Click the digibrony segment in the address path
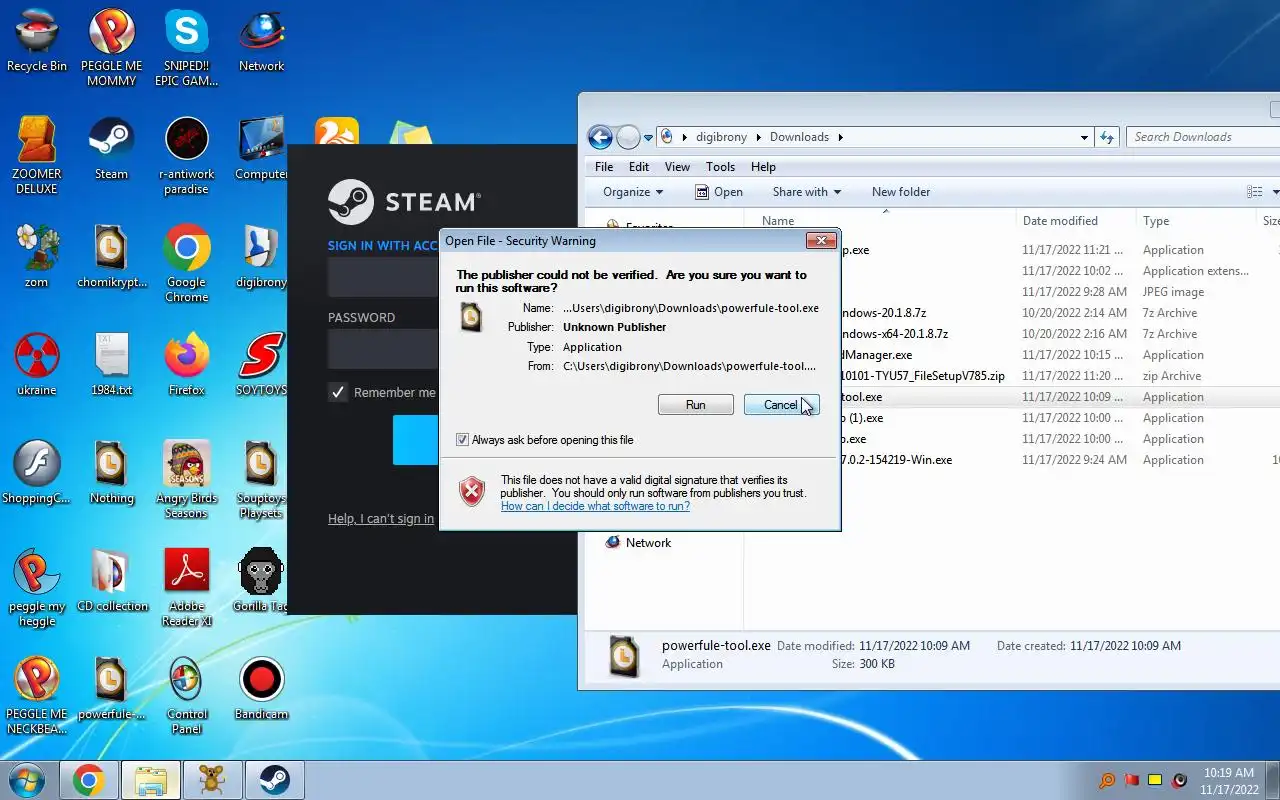This screenshot has width=1280, height=800. (x=722, y=137)
